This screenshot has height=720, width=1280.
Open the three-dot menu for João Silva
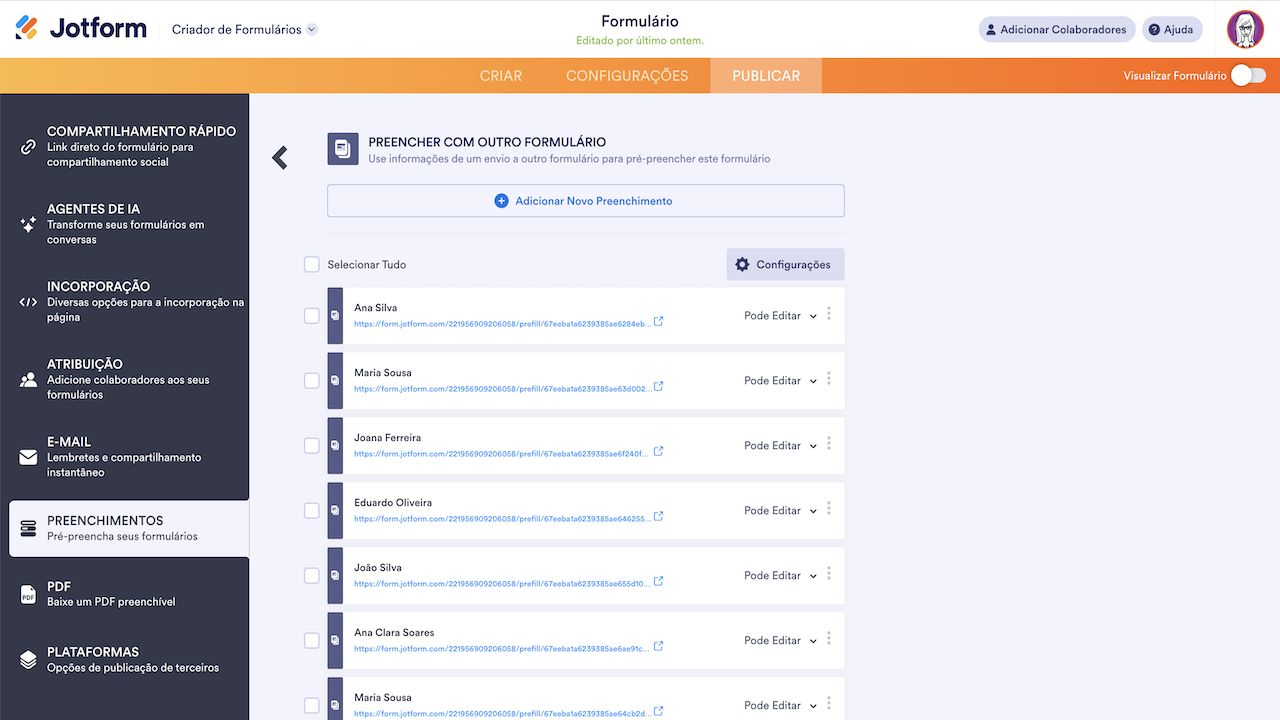[829, 574]
